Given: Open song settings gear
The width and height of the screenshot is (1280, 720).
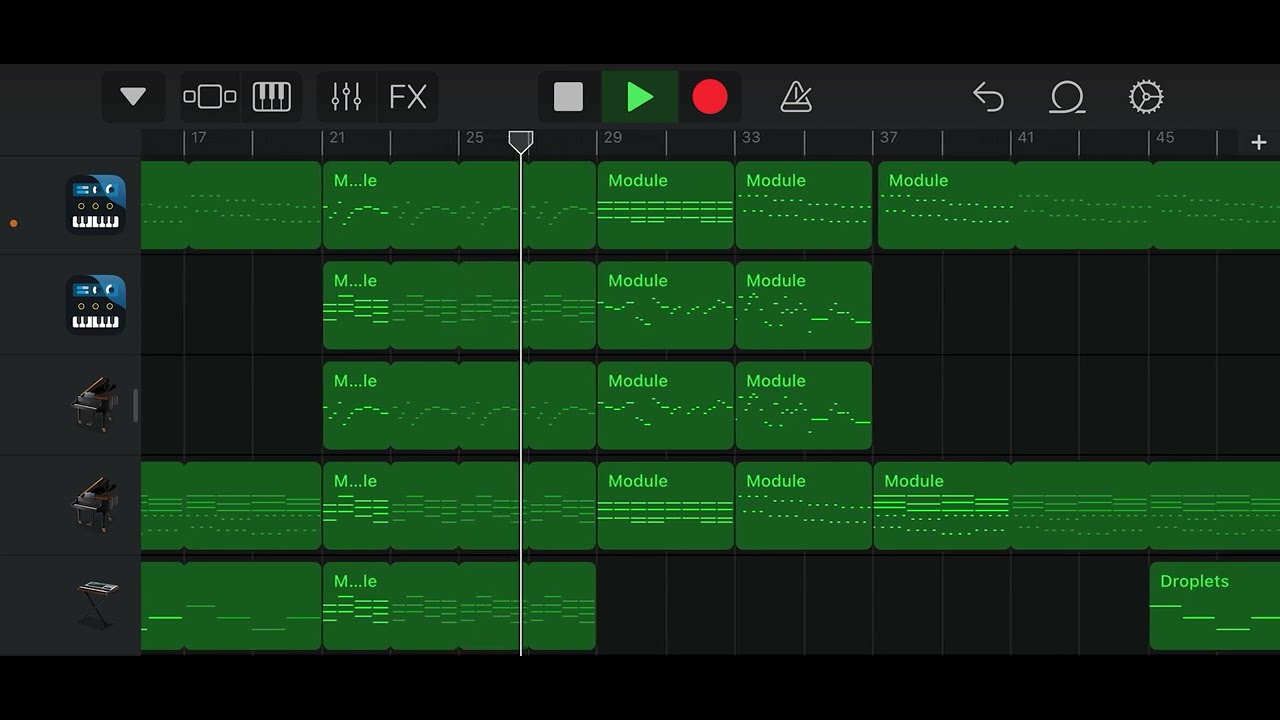Looking at the screenshot, I should pyautogui.click(x=1146, y=97).
